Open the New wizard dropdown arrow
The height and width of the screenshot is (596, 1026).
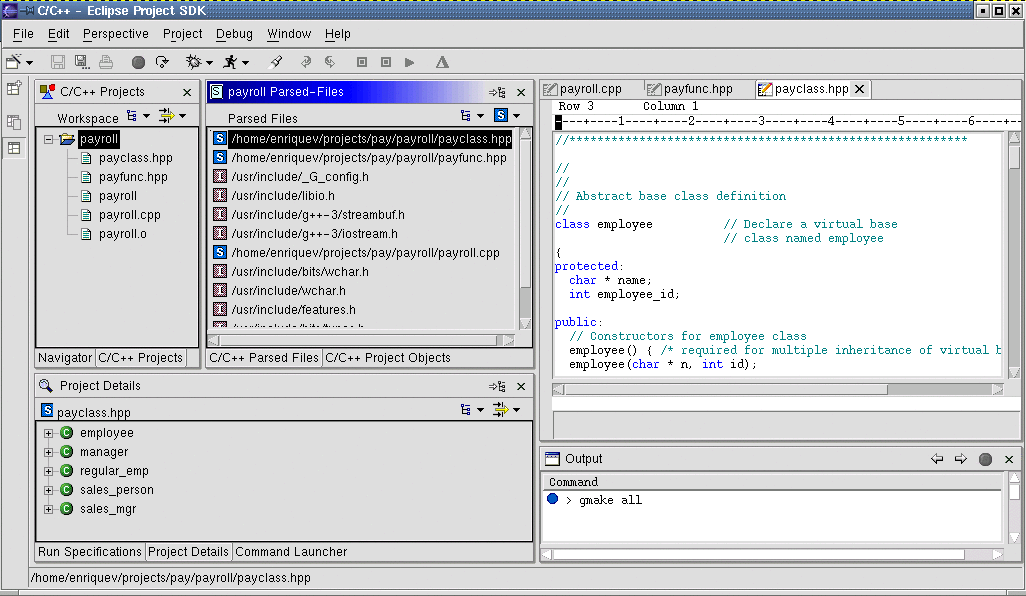coord(29,63)
